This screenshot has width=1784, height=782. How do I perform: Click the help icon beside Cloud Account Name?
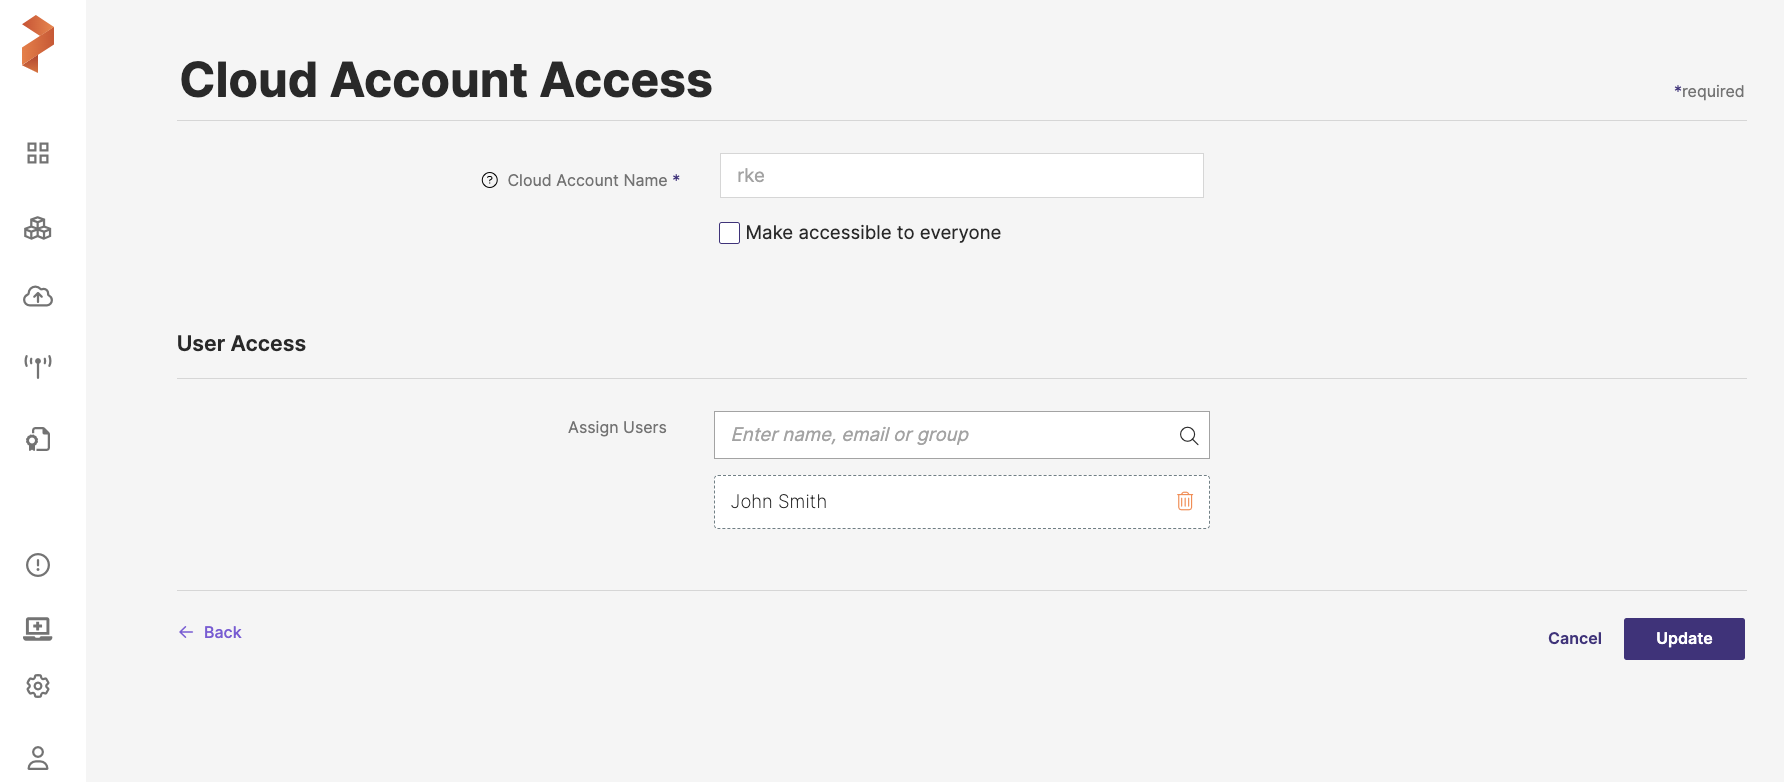[490, 181]
